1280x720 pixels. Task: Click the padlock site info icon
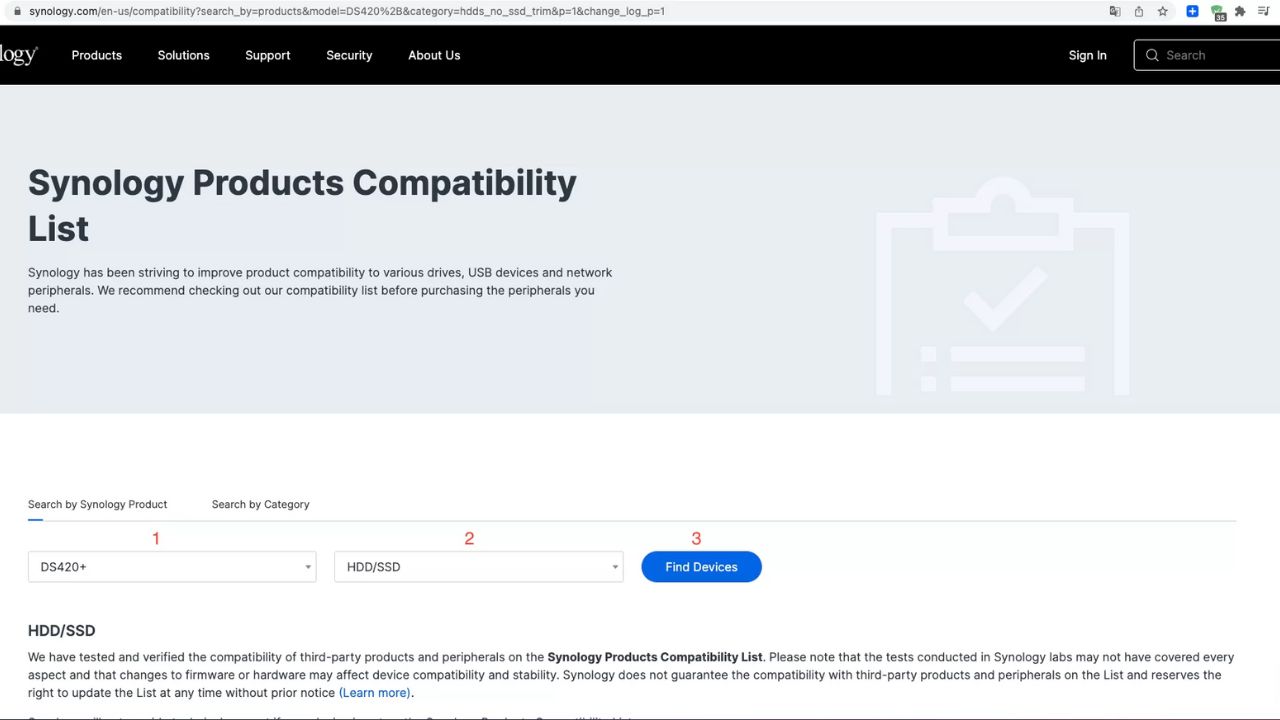(17, 11)
